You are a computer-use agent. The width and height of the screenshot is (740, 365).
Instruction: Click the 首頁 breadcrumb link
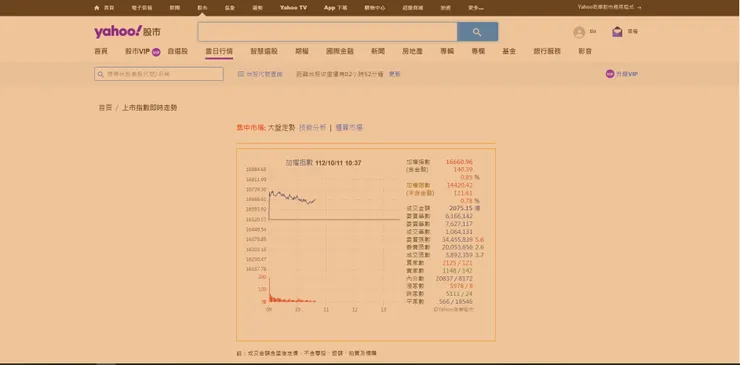point(105,108)
